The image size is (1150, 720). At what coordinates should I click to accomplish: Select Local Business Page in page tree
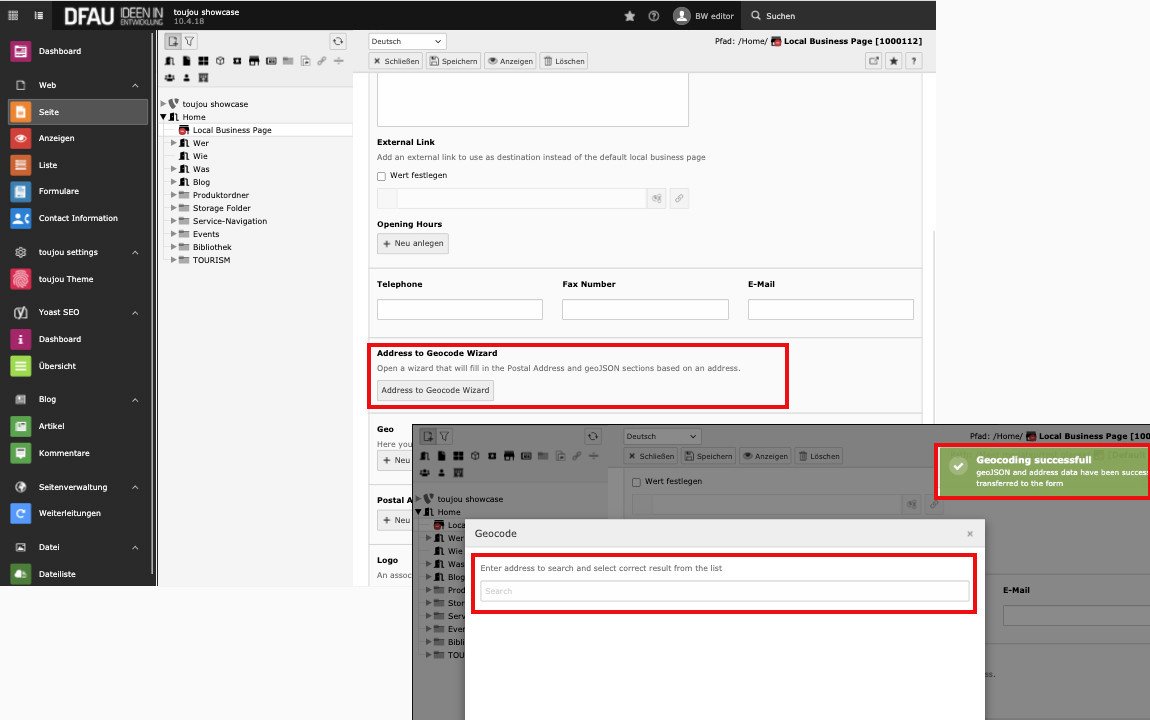coord(231,130)
